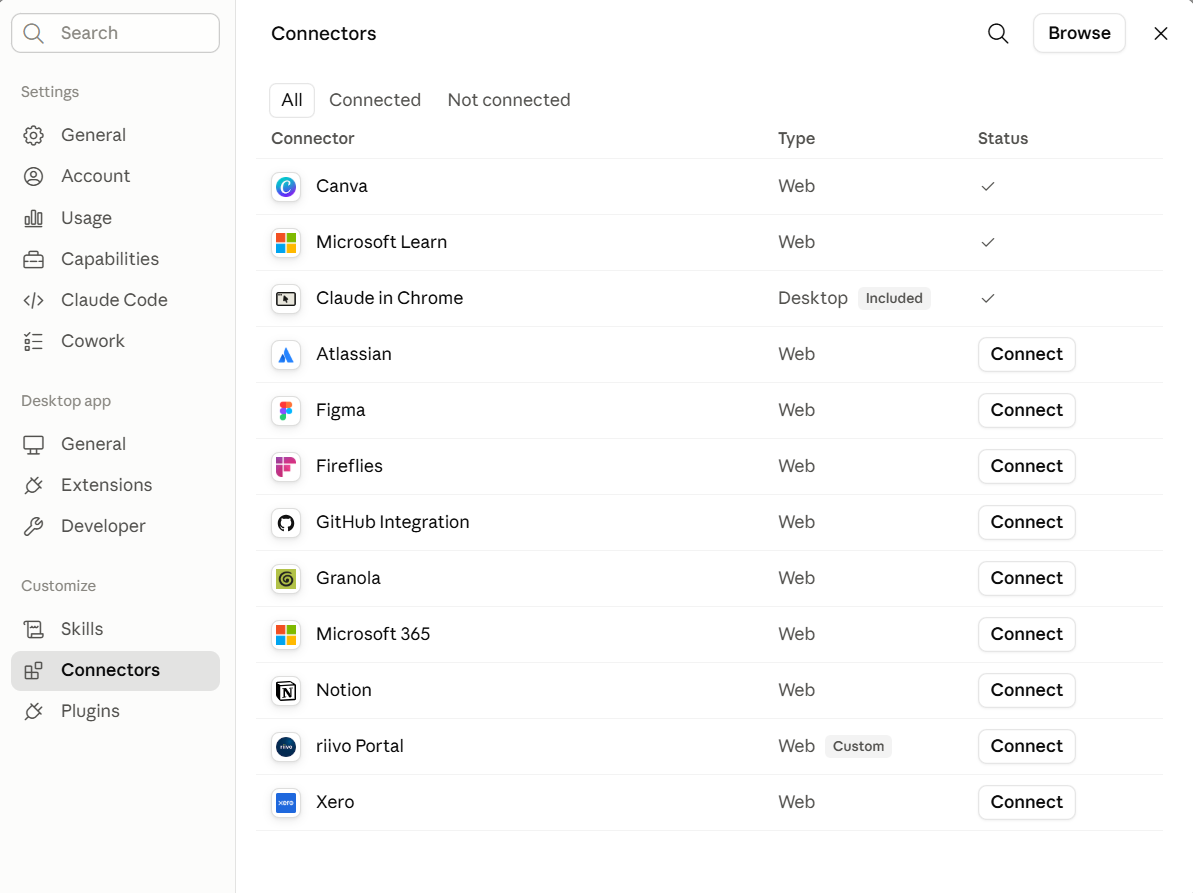Click the Capabilities briefcase icon
The width and height of the screenshot is (1193, 893).
coord(33,259)
